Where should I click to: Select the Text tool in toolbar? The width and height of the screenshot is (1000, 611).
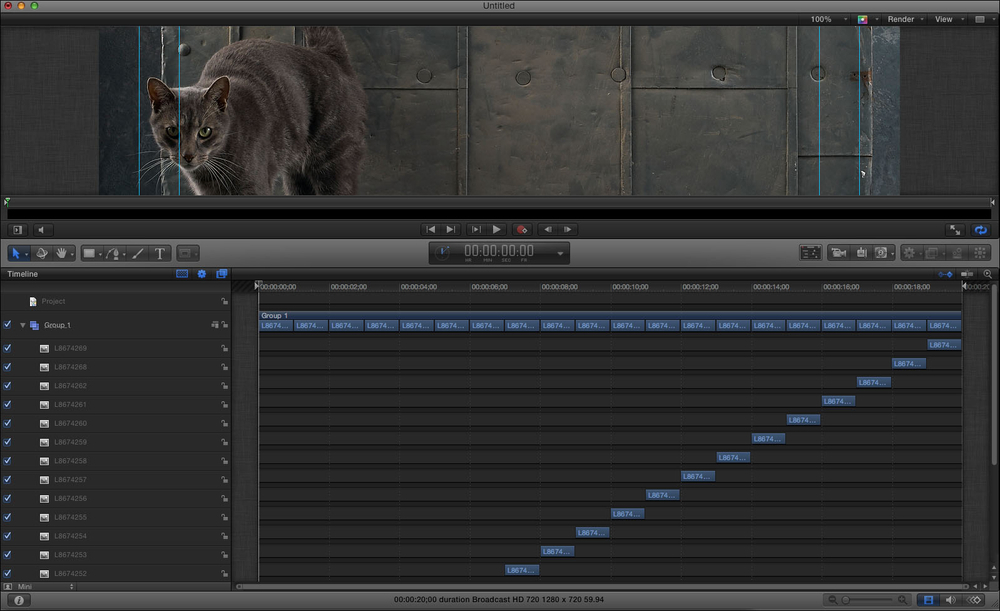click(x=159, y=253)
